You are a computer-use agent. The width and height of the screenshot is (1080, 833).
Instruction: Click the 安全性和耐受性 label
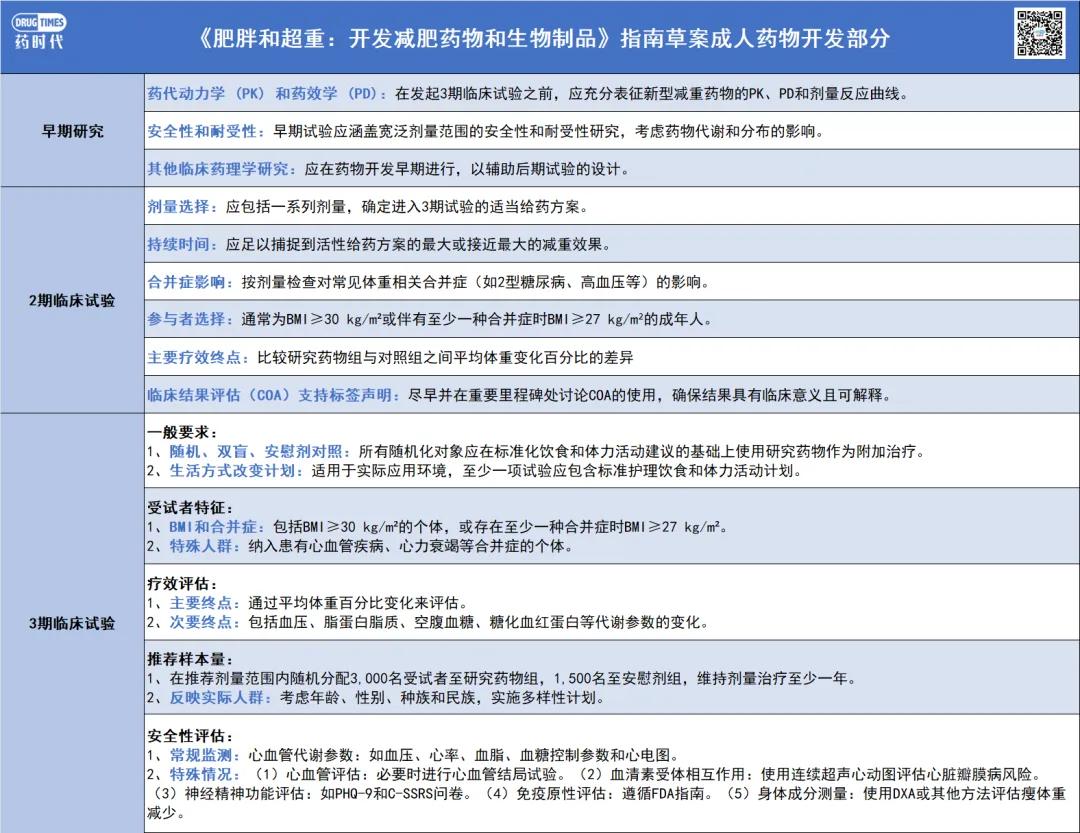(x=207, y=132)
